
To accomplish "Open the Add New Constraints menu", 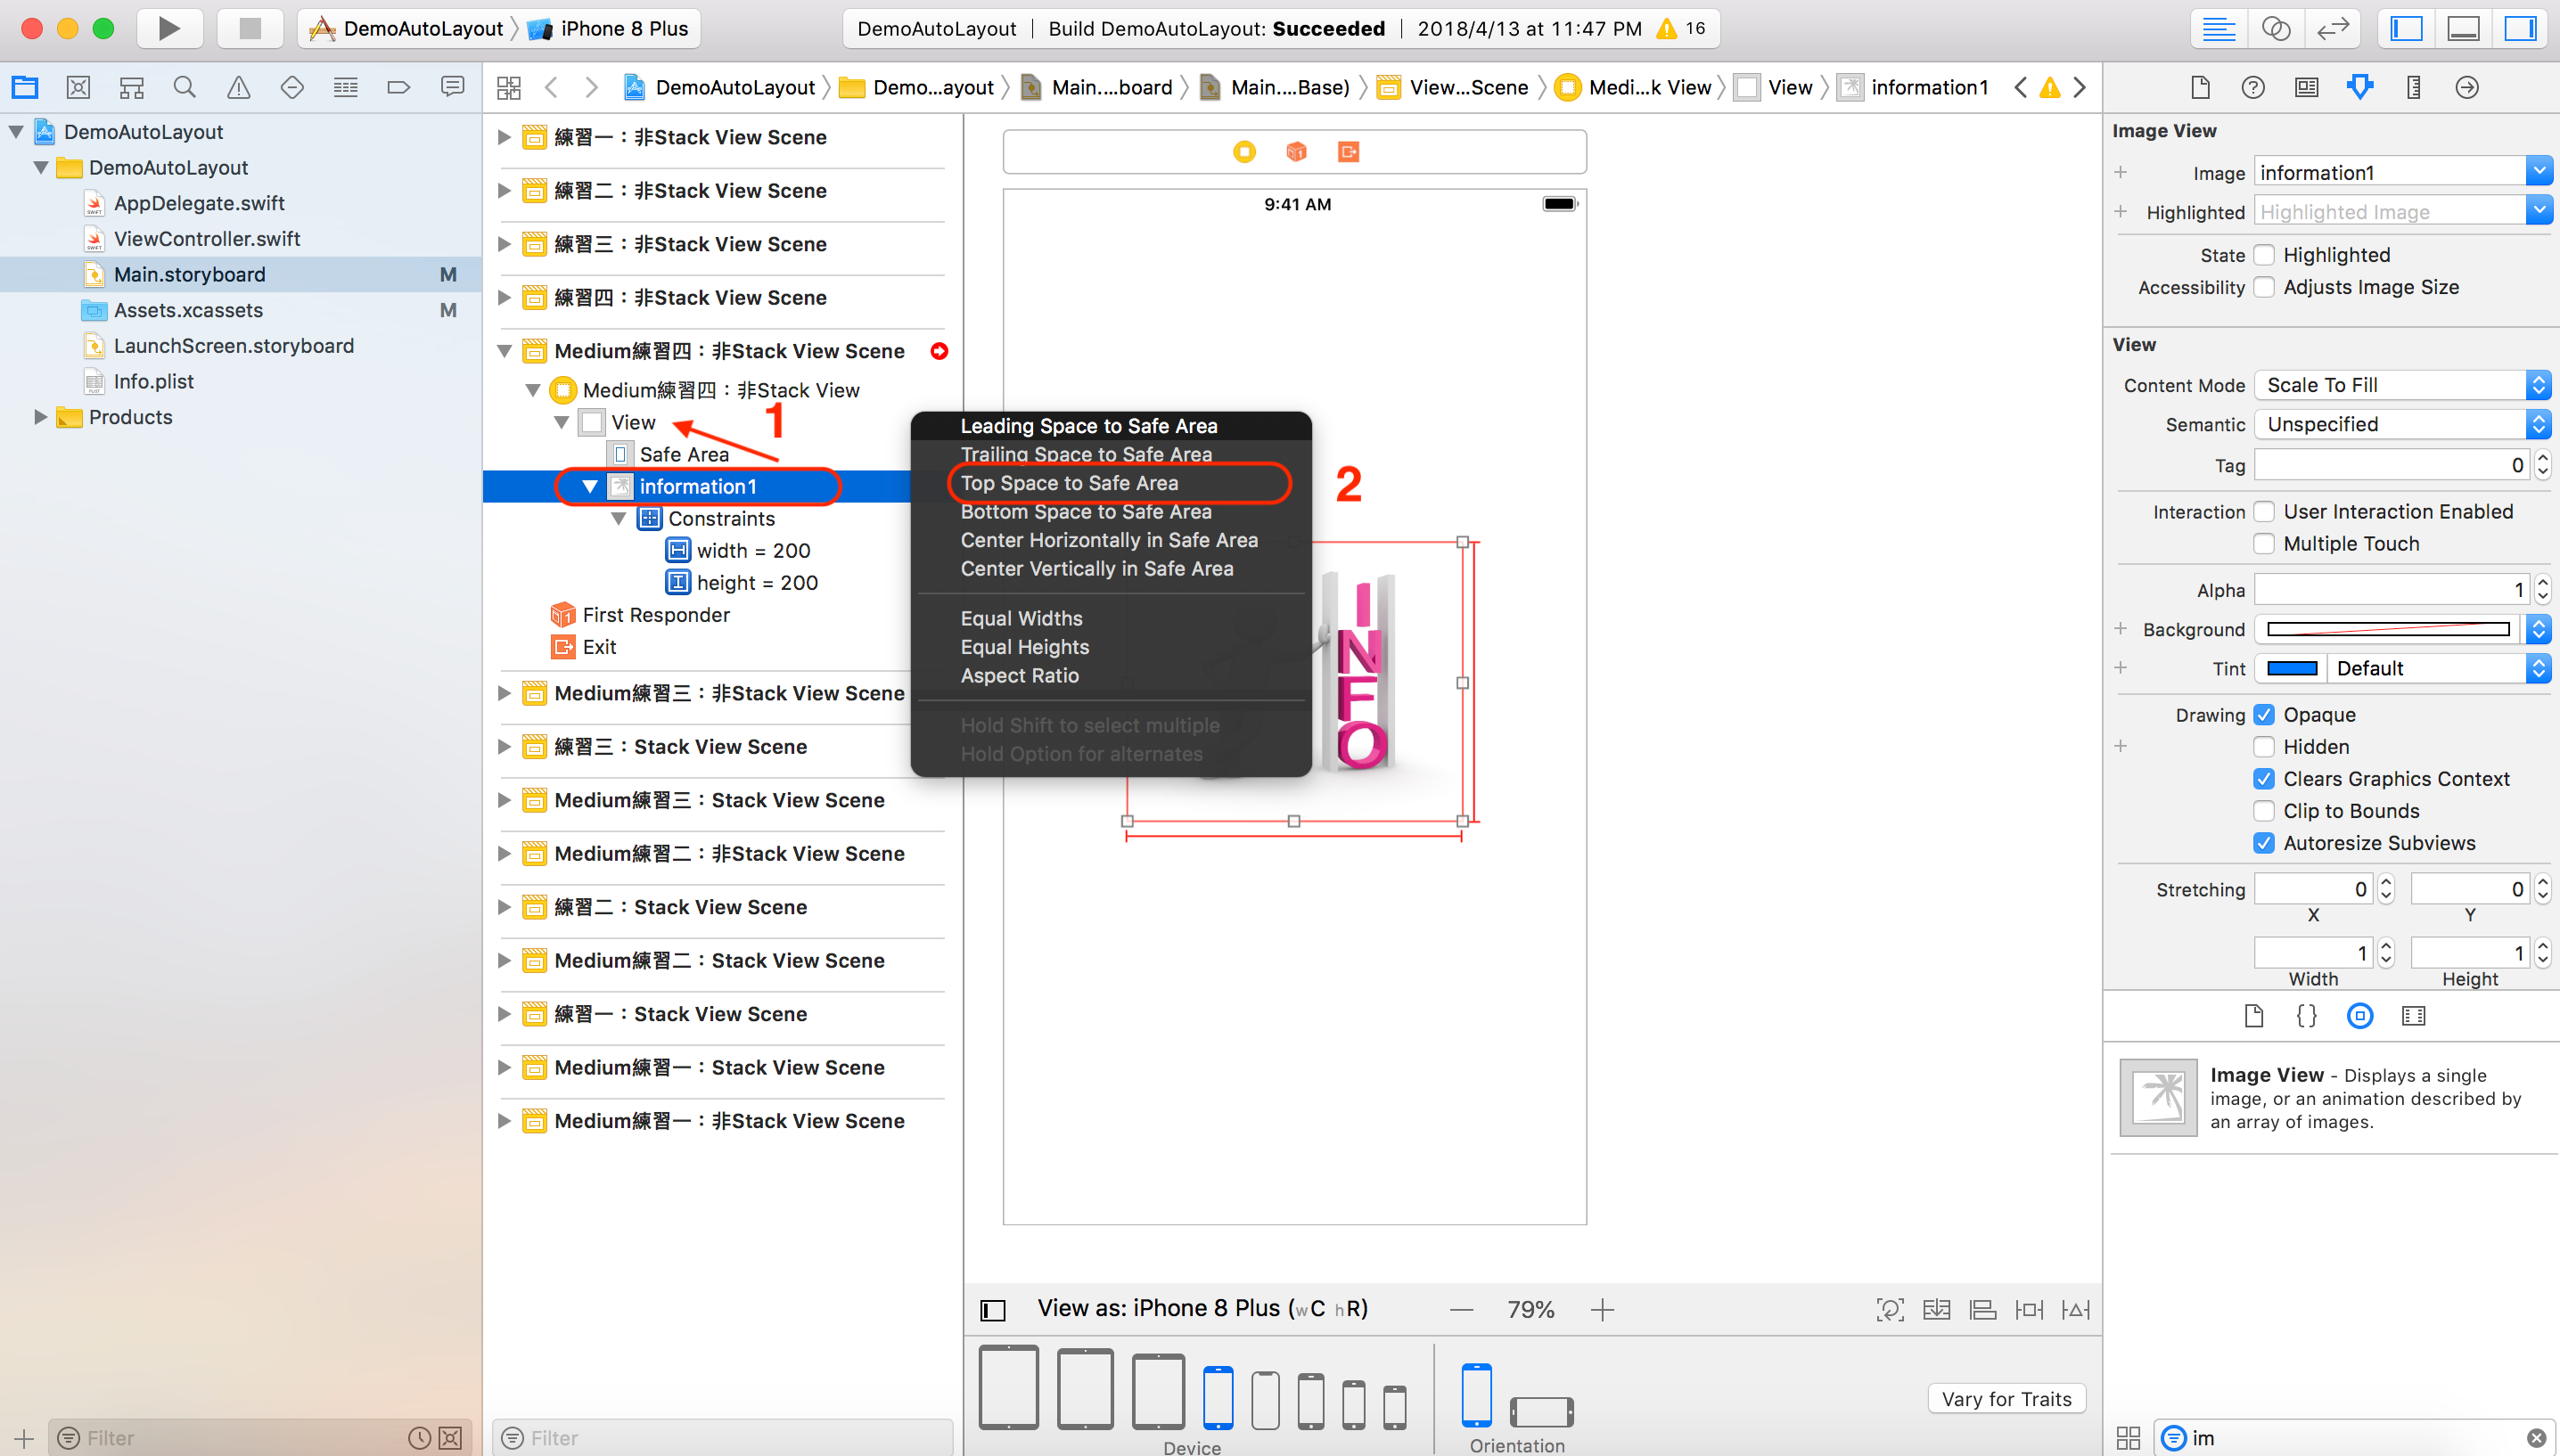I will click(2029, 1310).
